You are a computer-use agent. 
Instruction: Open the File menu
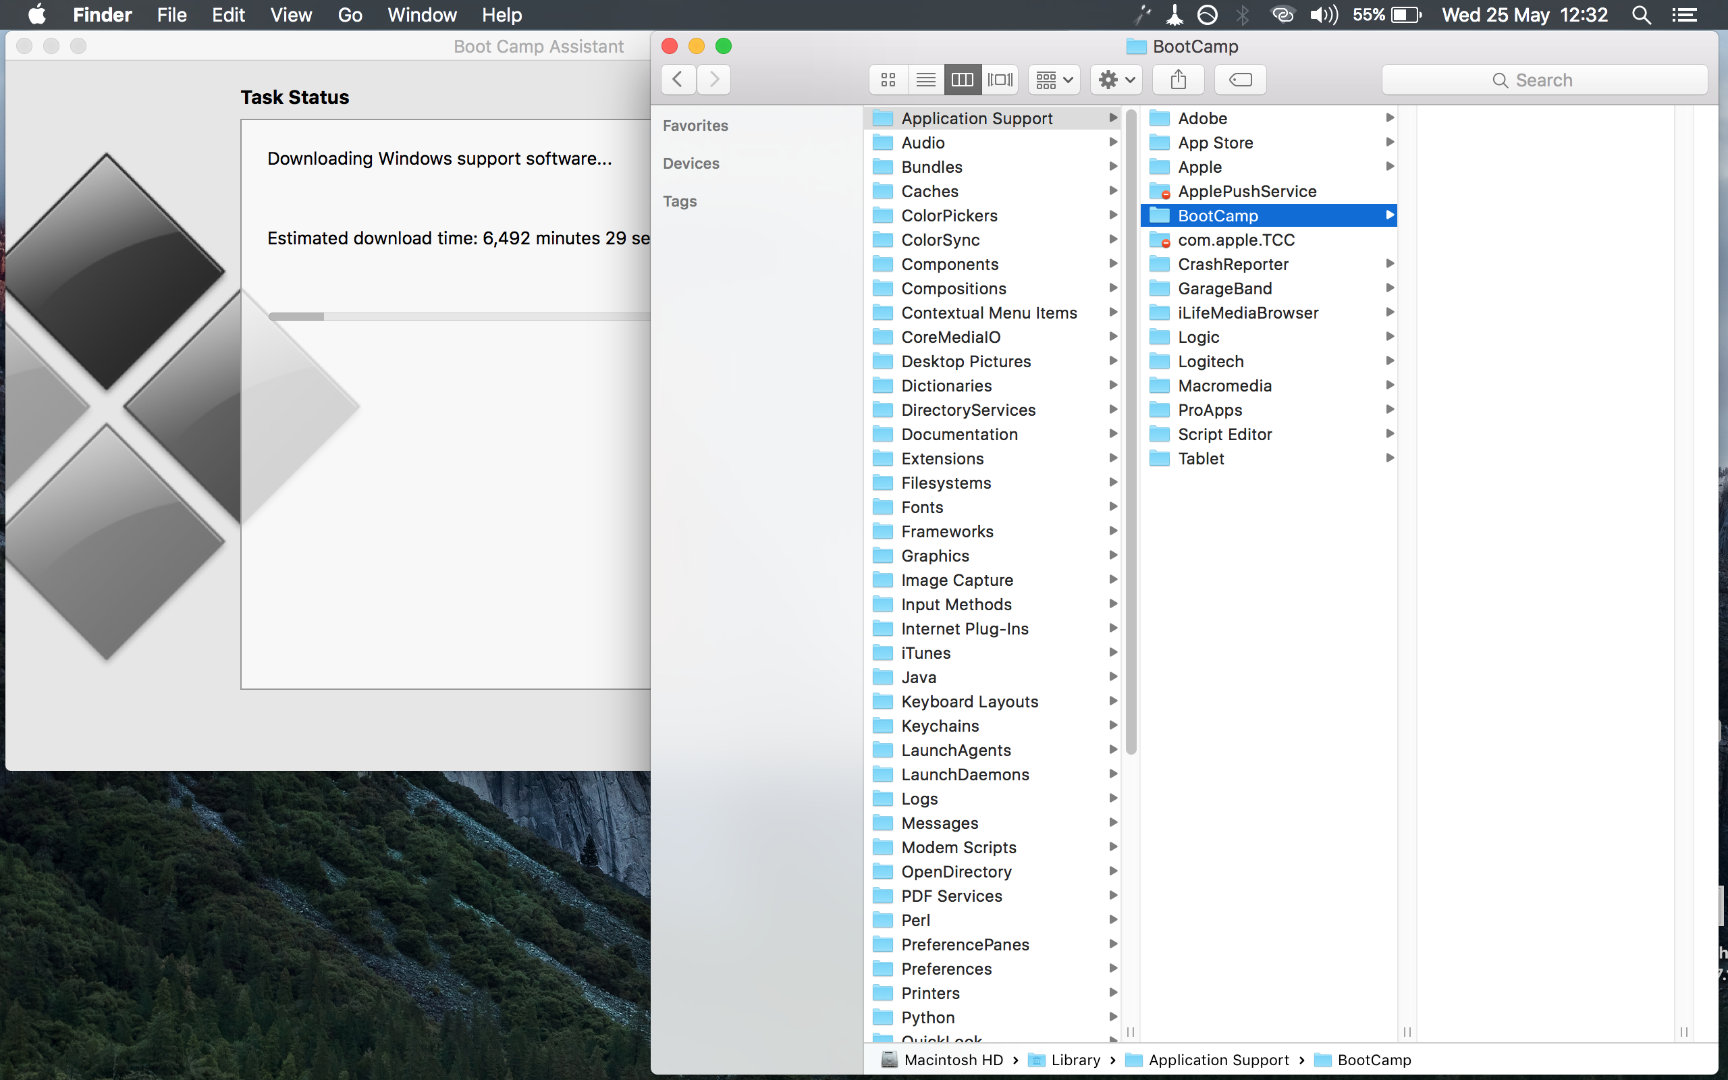(172, 15)
